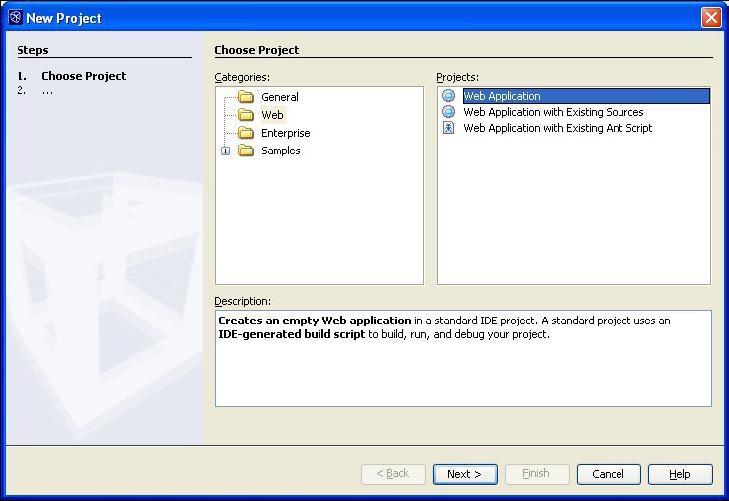Click the icon for Web Application with Existing Ant Script
The height and width of the screenshot is (501, 729).
point(448,128)
